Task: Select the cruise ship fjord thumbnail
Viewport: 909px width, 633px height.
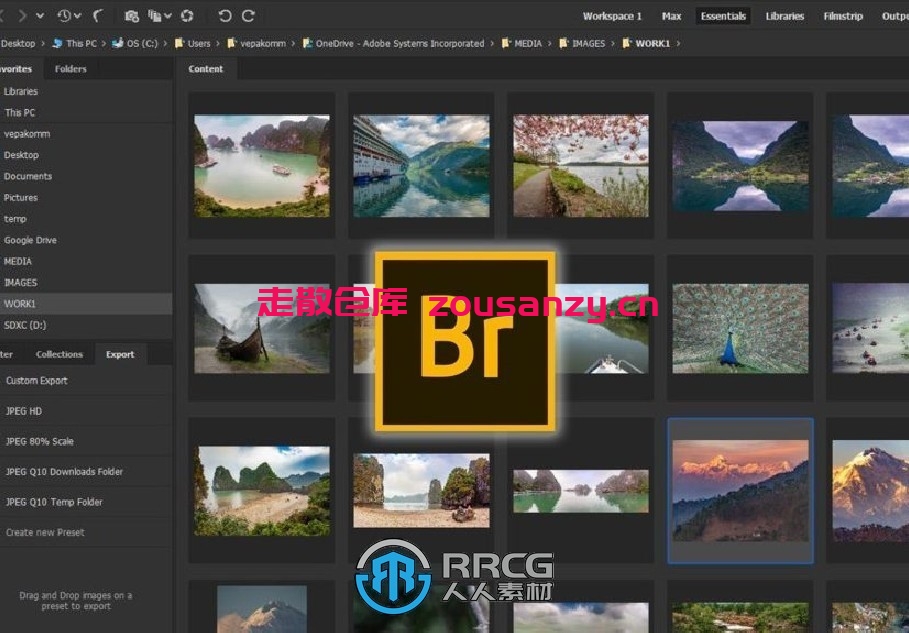Action: tap(421, 166)
